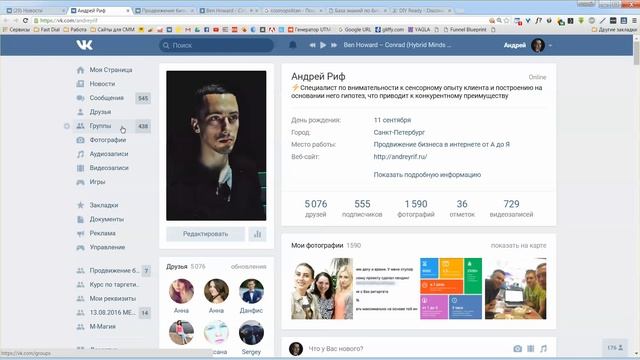The image size is (640, 360).
Task: Expand Показать подробную информацию
Action: click(427, 175)
